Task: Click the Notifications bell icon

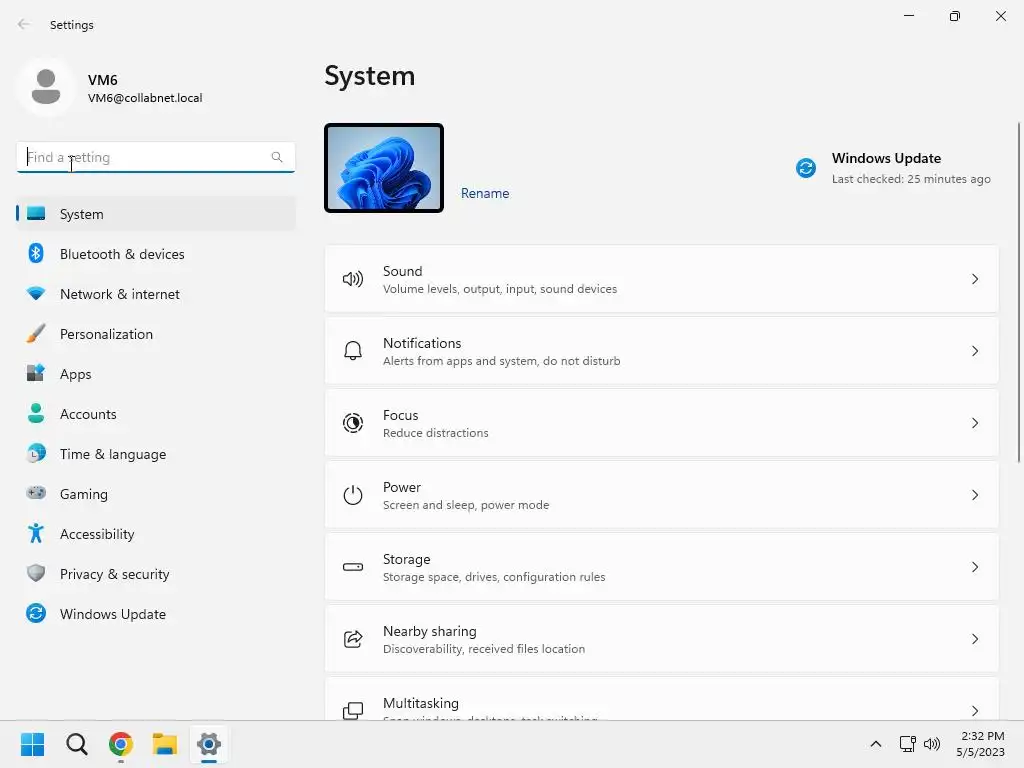Action: pyautogui.click(x=353, y=351)
